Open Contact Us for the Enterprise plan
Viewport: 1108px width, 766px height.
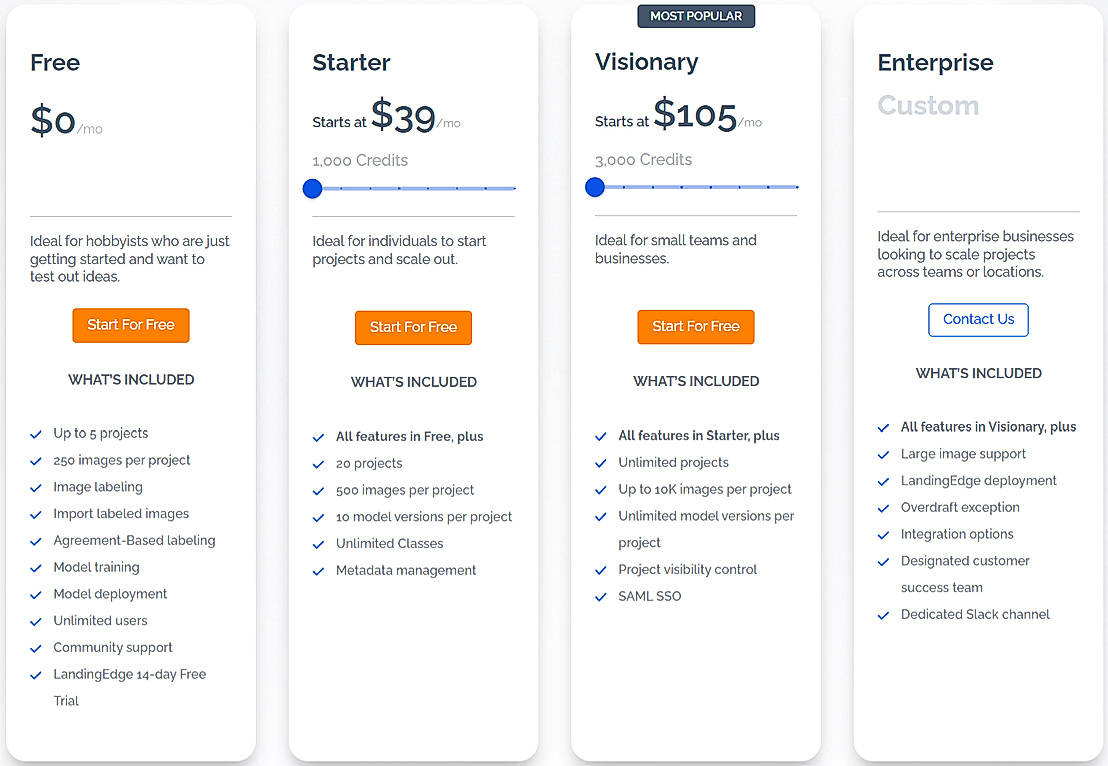(978, 320)
